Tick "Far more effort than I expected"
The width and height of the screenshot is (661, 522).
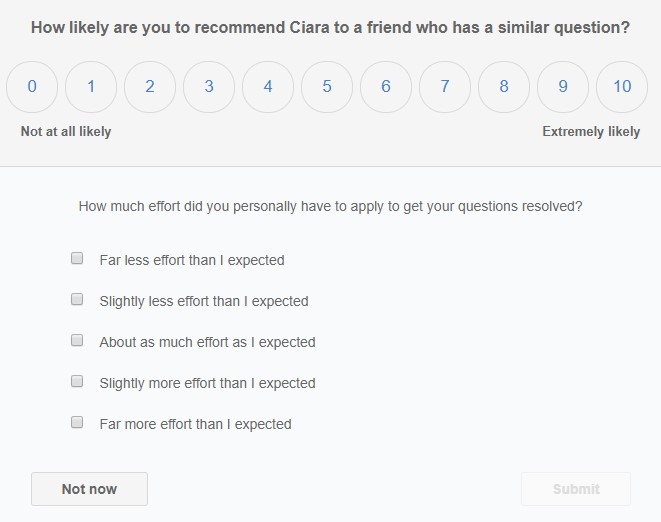tap(77, 423)
